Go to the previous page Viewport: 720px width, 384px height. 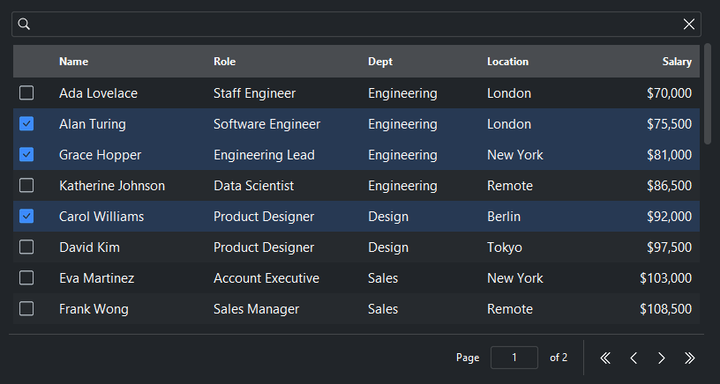(x=634, y=358)
